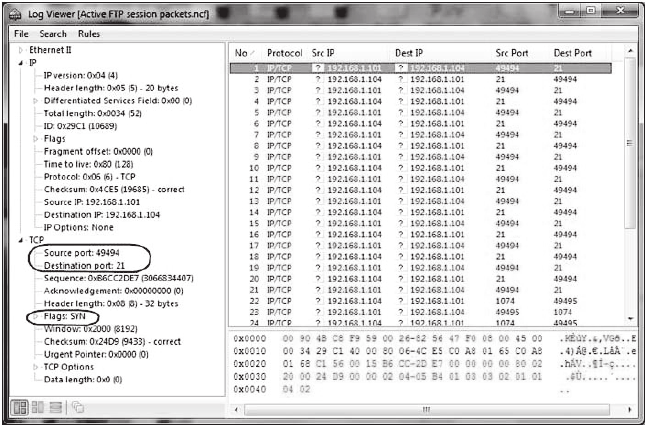Image resolution: width=646 pixels, height=425 pixels.
Task: Click the stacked windows icon in bottom toolbar
Action: coord(78,407)
